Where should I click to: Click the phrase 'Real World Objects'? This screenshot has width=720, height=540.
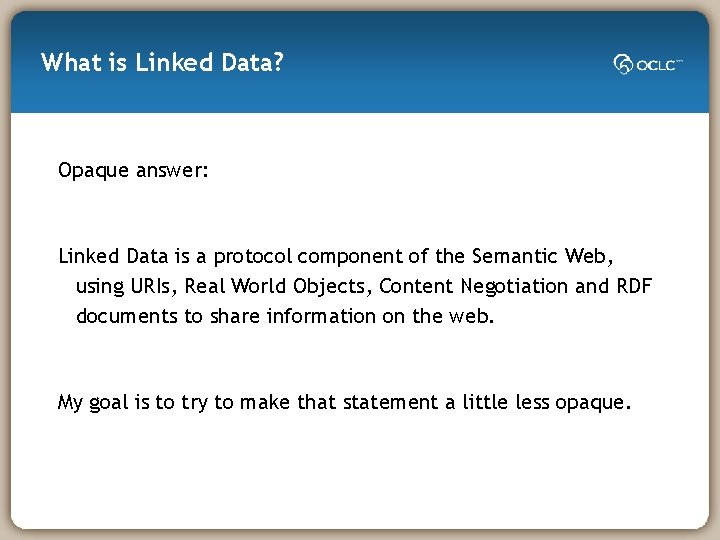(x=274, y=286)
